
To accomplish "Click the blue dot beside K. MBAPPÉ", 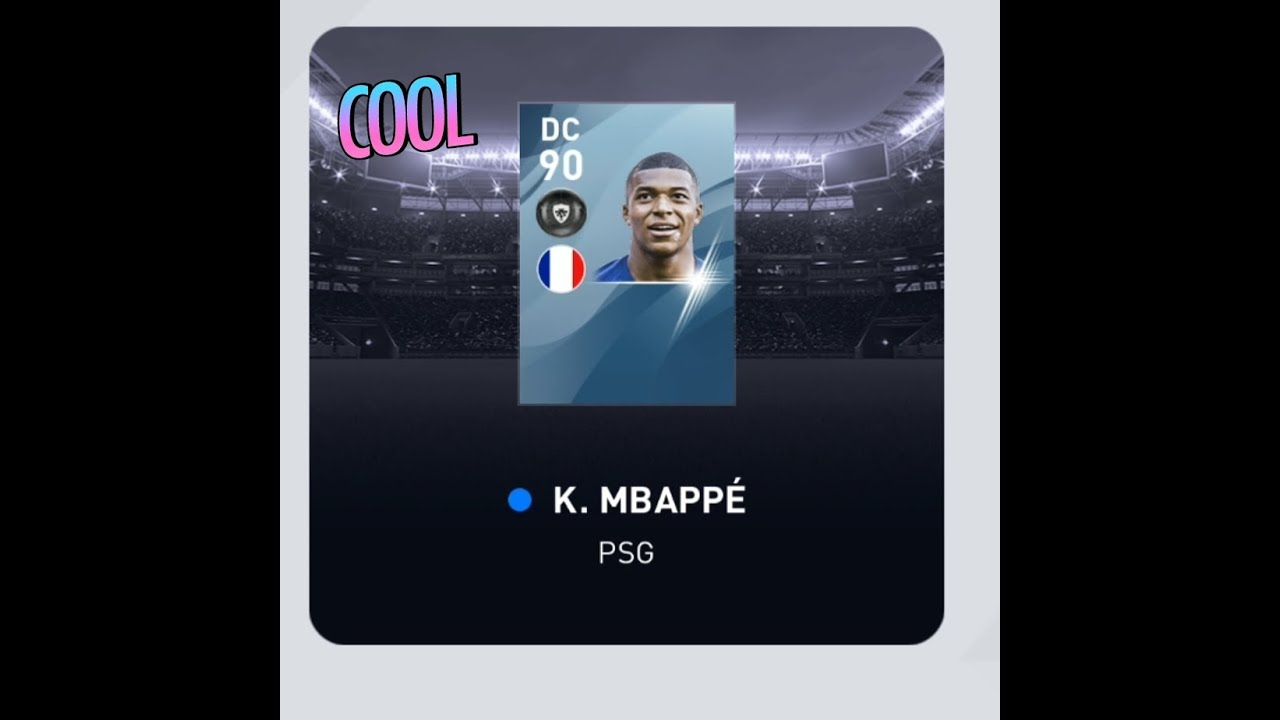I will [x=519, y=500].
